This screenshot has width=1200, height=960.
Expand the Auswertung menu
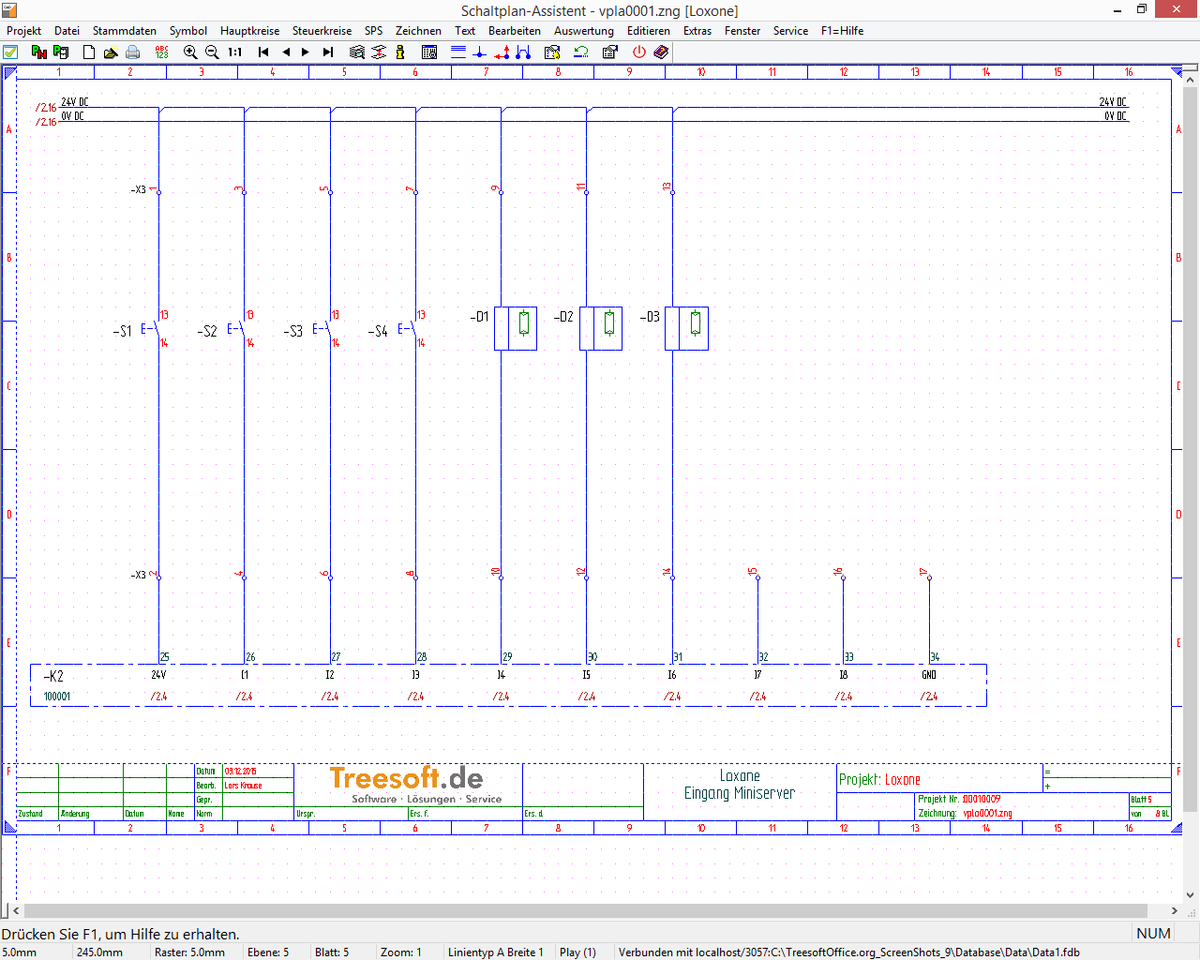[x=584, y=31]
